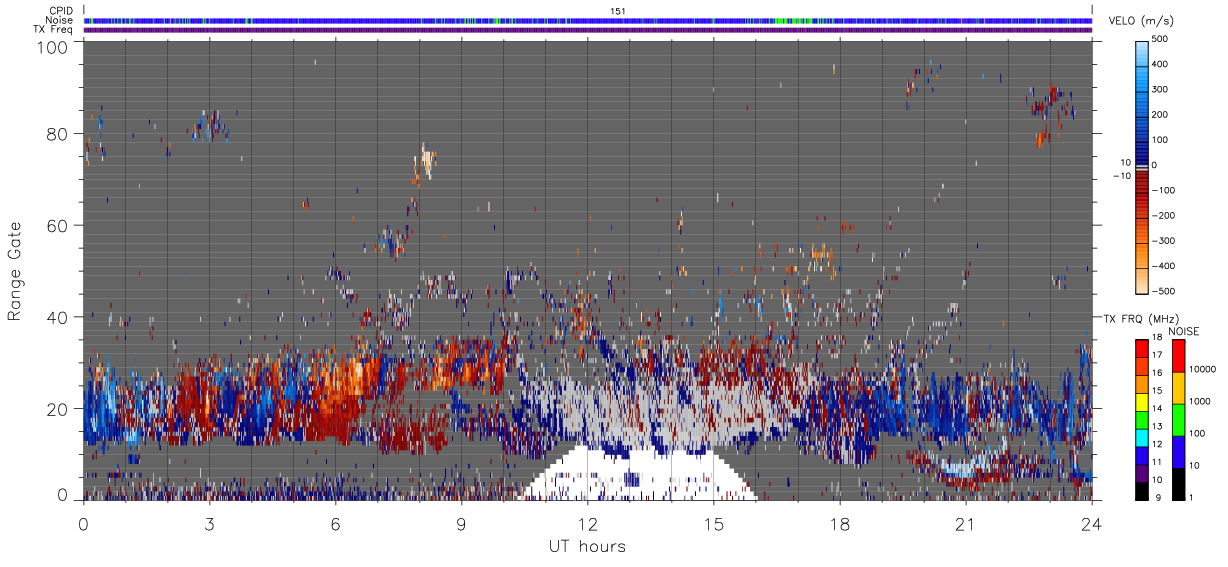The width and height of the screenshot is (1228, 567).
Task: Click the 'NOISE' legend title
Action: [1185, 331]
